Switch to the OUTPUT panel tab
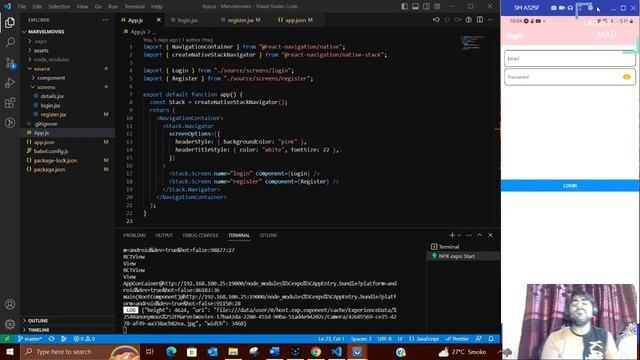This screenshot has height=360, width=640. coord(164,235)
